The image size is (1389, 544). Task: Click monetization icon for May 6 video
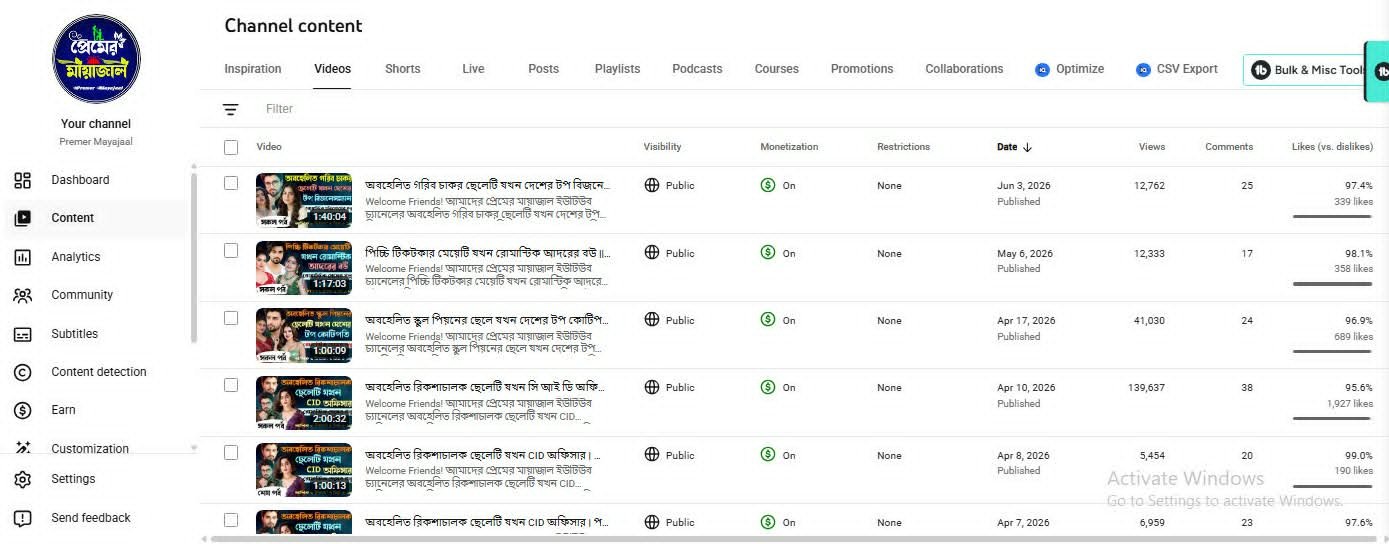point(768,253)
